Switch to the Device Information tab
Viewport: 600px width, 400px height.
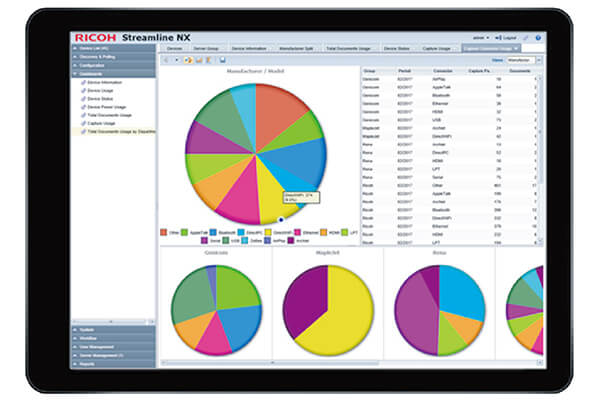pos(249,49)
